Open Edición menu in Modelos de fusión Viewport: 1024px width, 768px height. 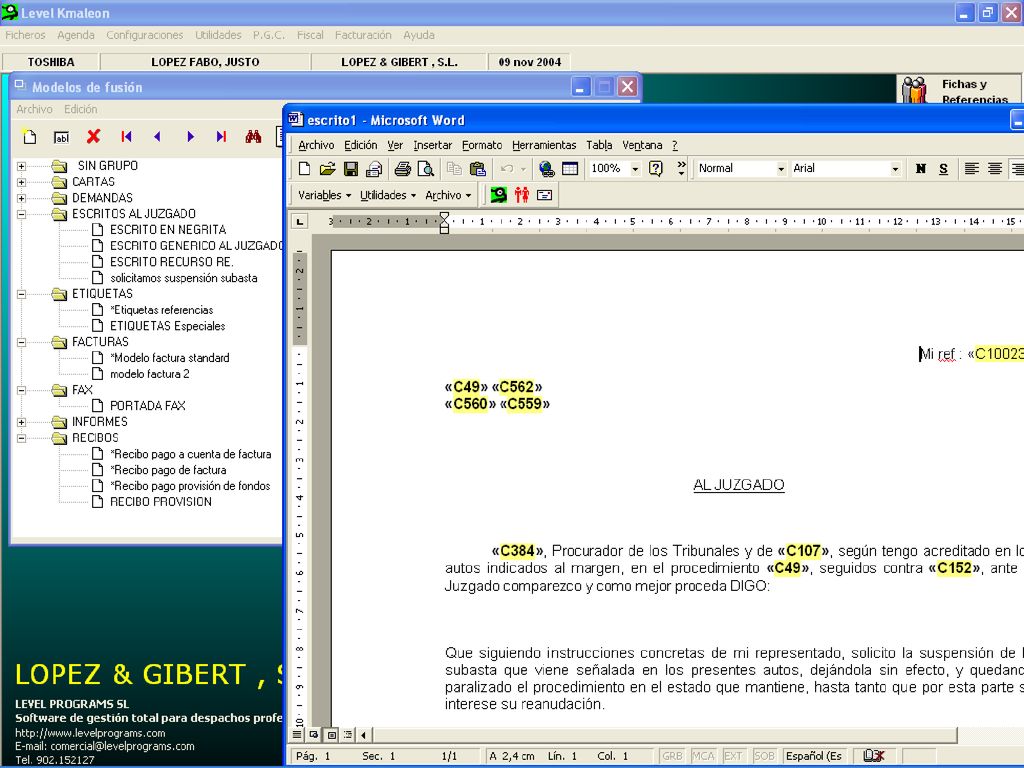pyautogui.click(x=80, y=109)
